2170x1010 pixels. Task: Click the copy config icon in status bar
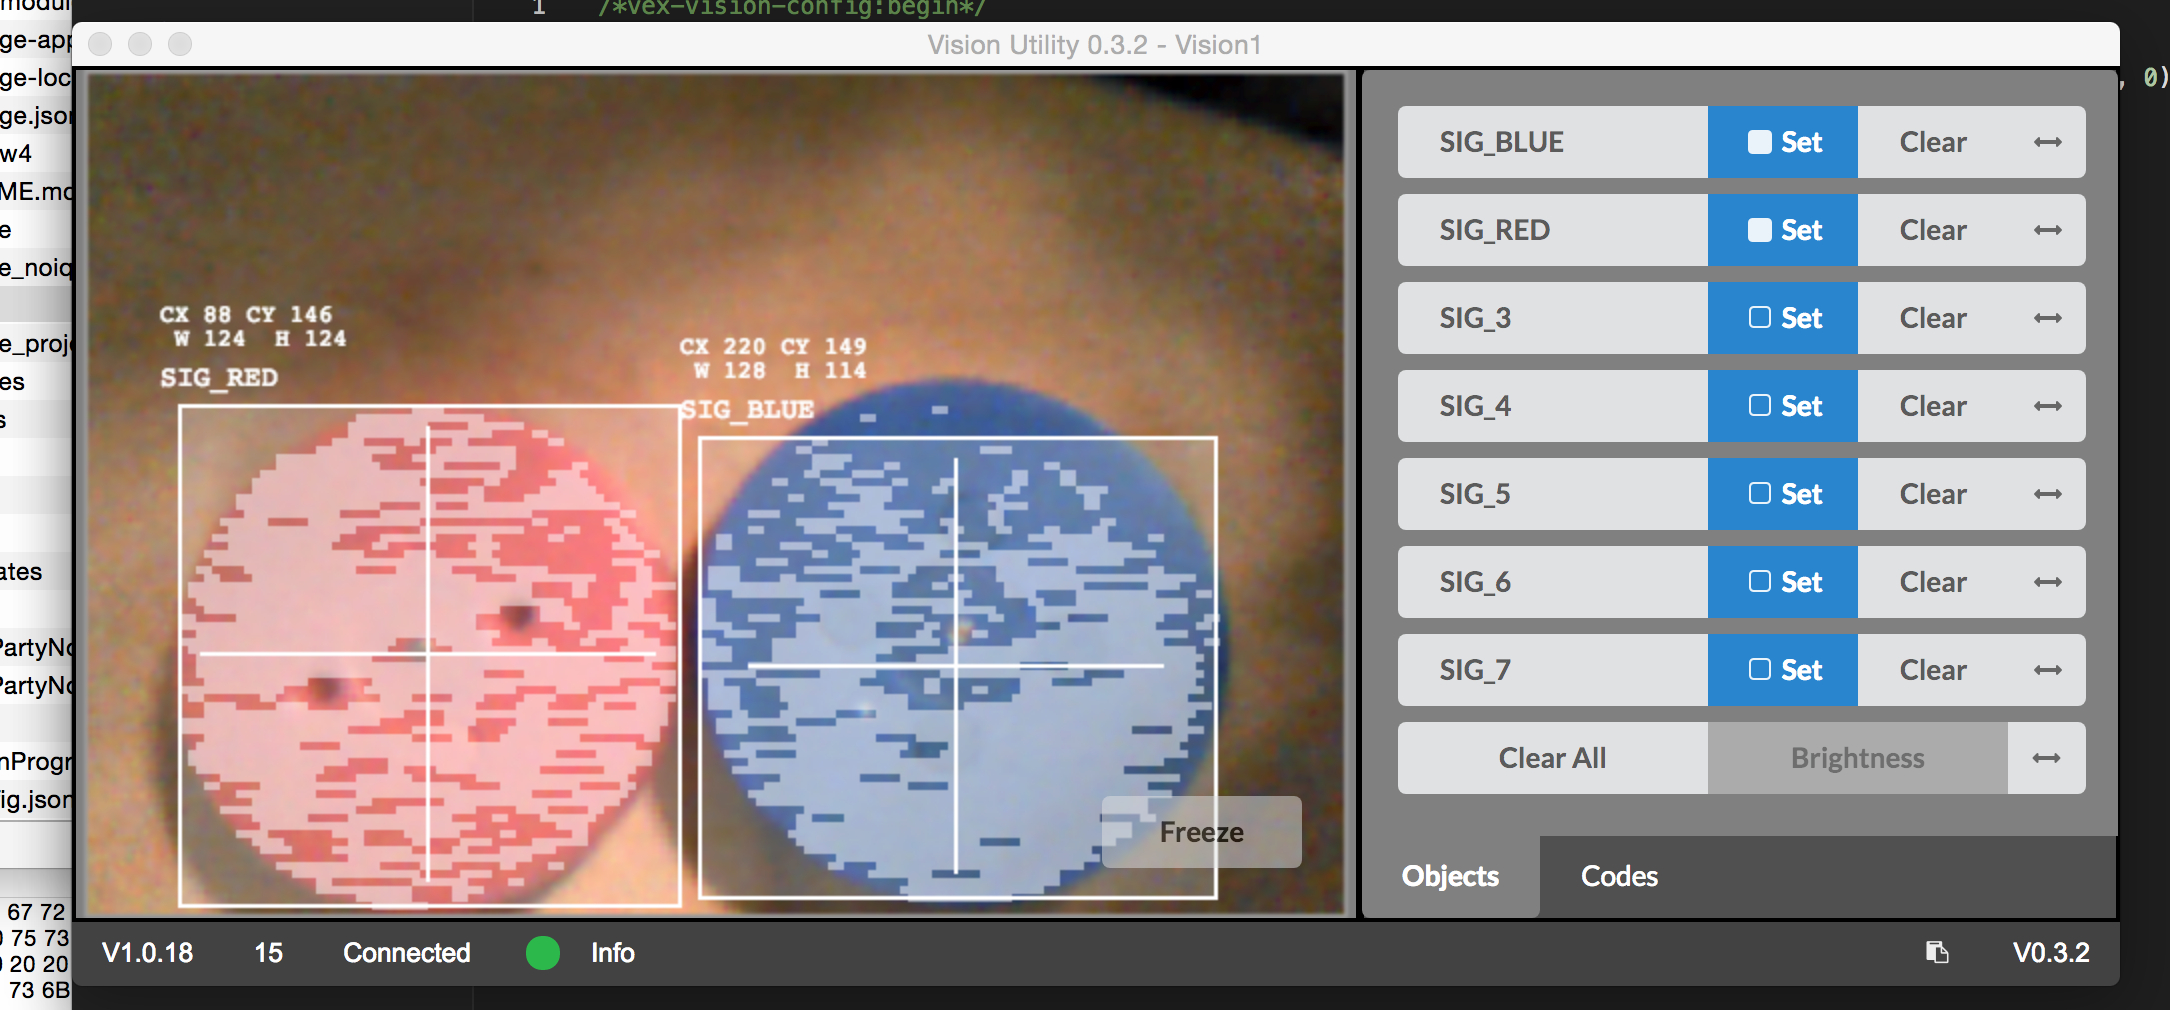coord(1937,952)
